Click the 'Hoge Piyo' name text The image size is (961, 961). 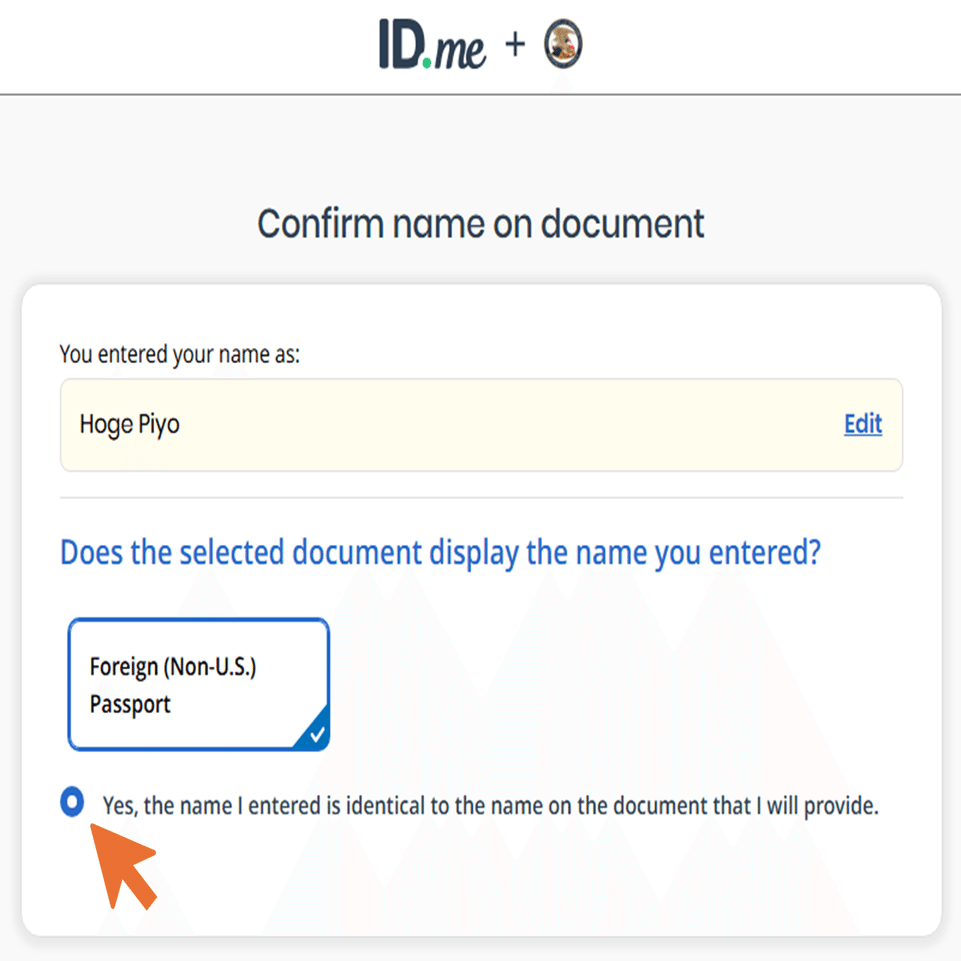click(129, 424)
